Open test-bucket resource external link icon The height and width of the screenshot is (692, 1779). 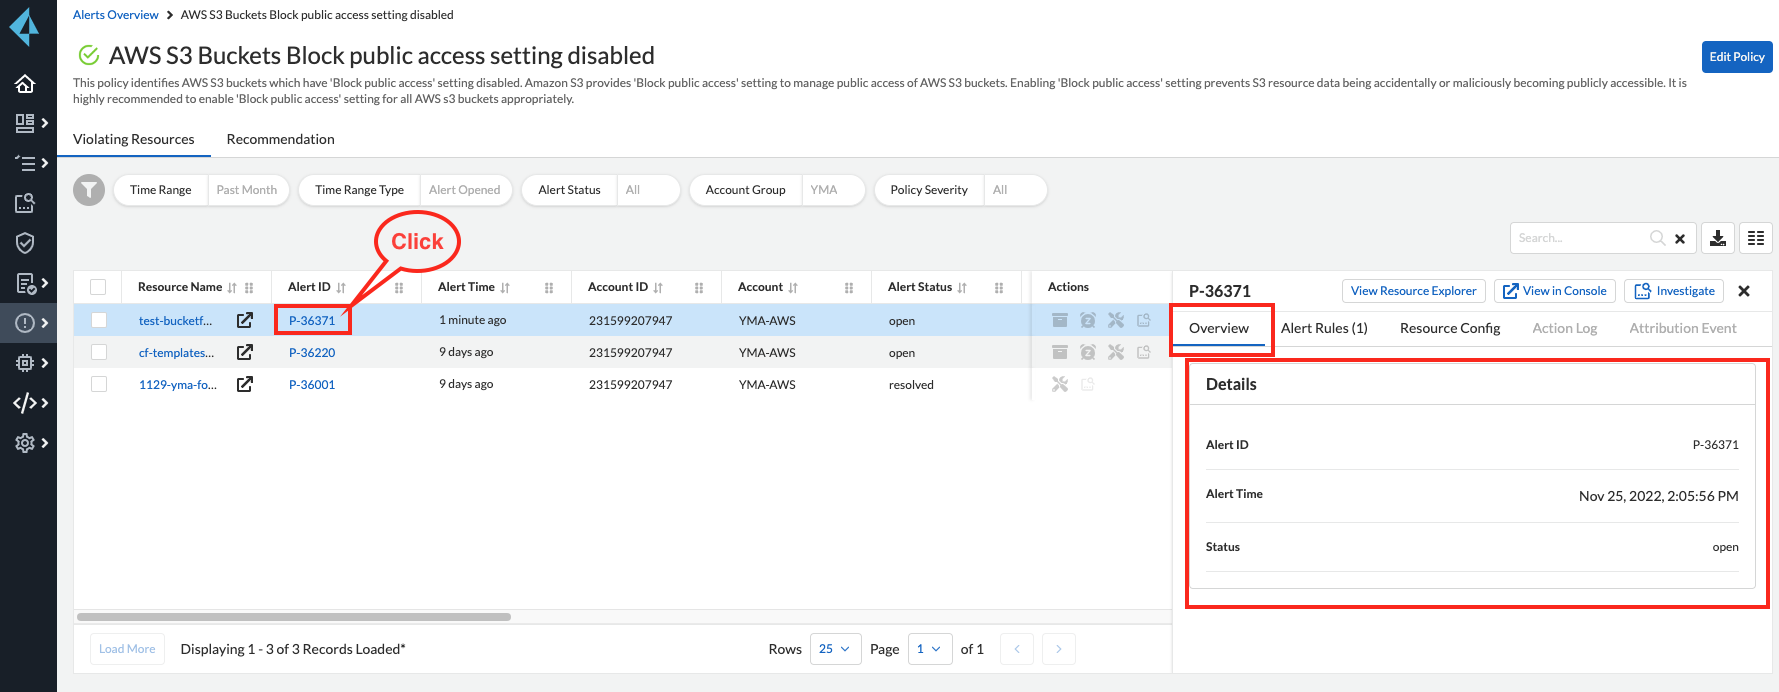pyautogui.click(x=244, y=321)
